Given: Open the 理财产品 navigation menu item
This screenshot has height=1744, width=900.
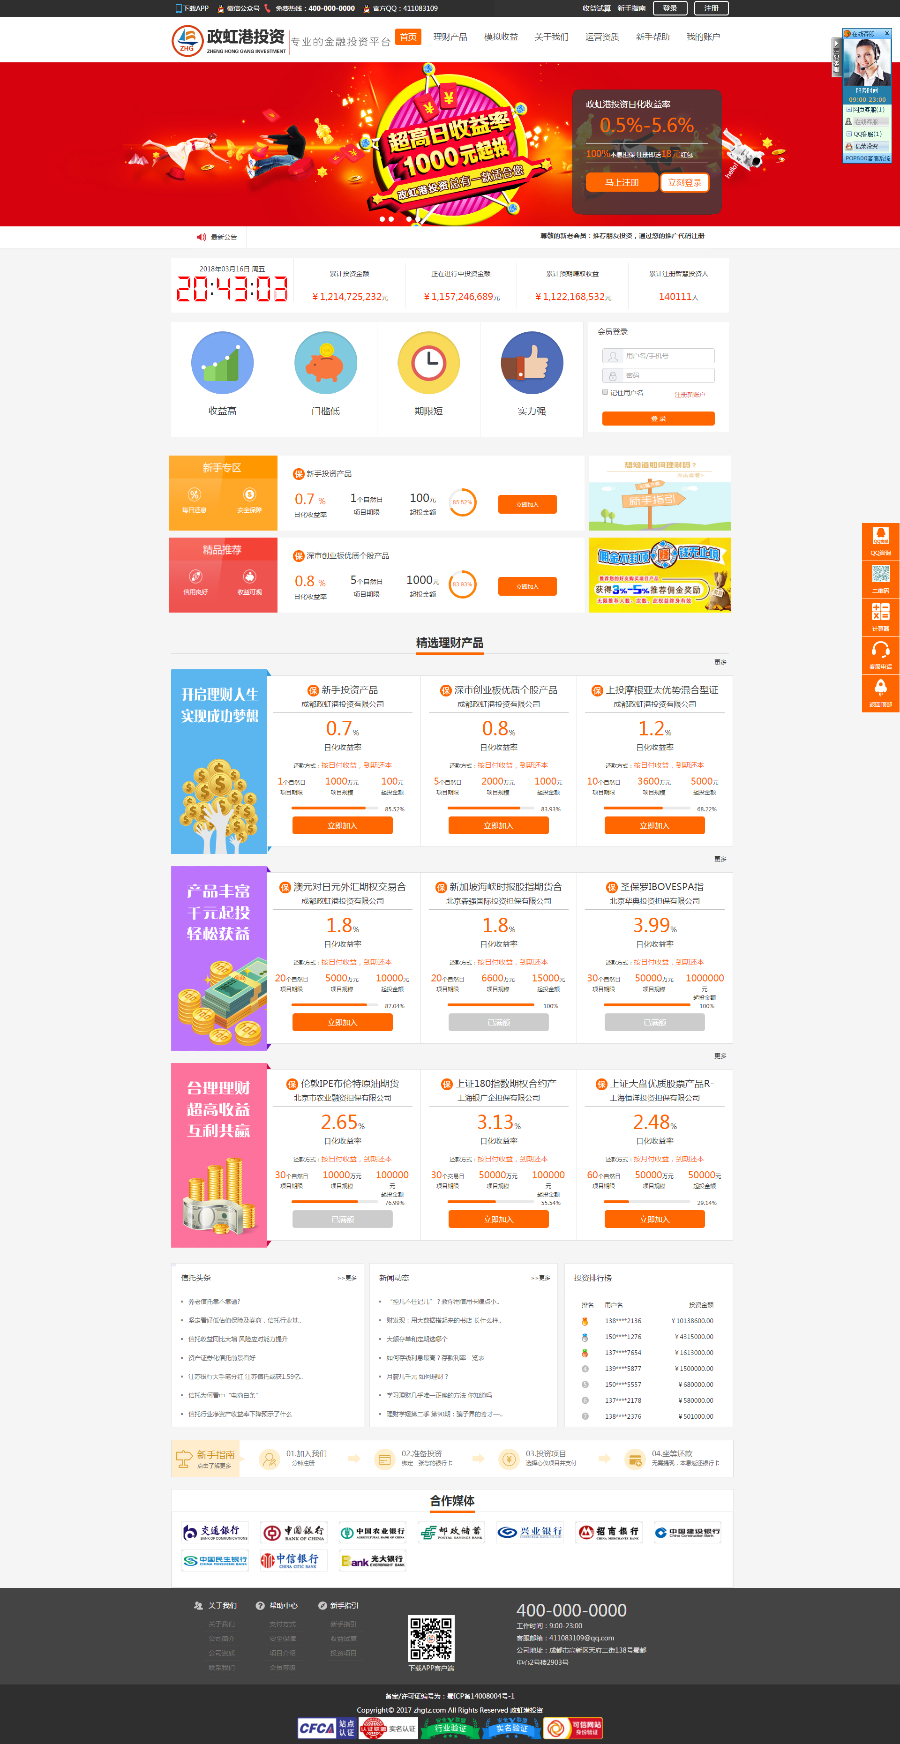Looking at the screenshot, I should click(x=450, y=37).
